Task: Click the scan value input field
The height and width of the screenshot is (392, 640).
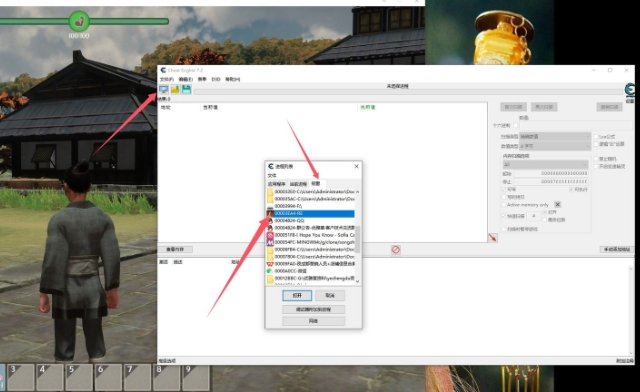Action: coord(576,125)
